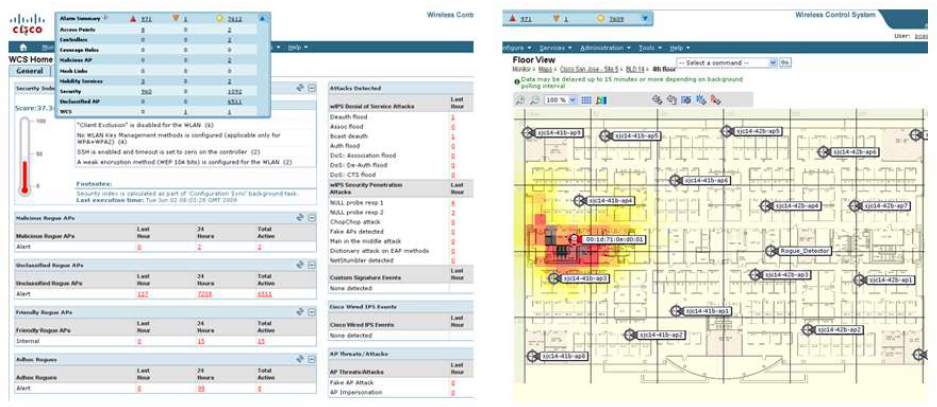Click the Deauth flood last hour count
937x407 pixels.
pos(453,117)
